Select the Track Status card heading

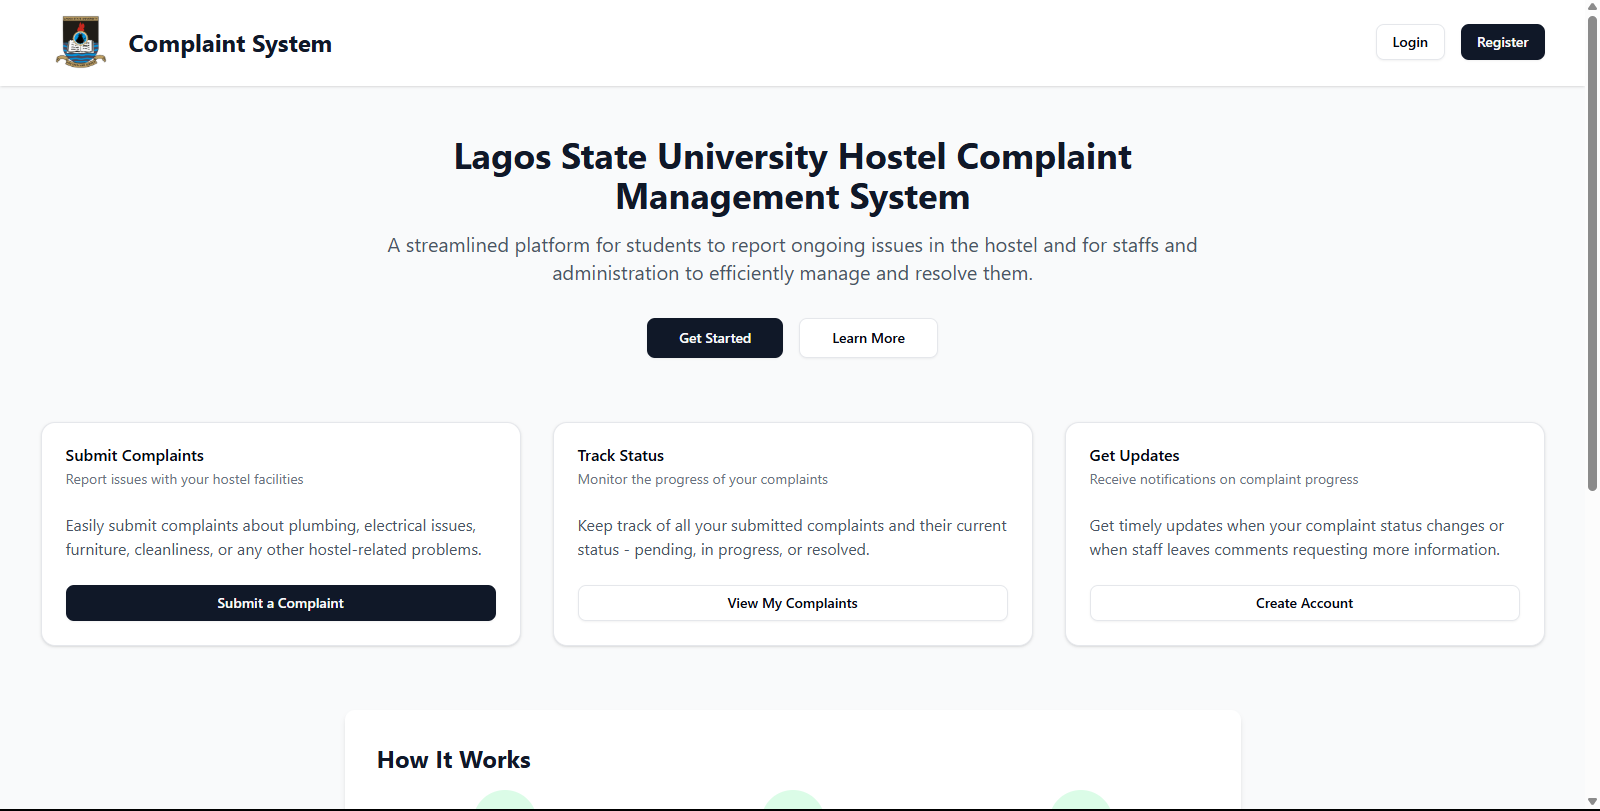coord(620,455)
